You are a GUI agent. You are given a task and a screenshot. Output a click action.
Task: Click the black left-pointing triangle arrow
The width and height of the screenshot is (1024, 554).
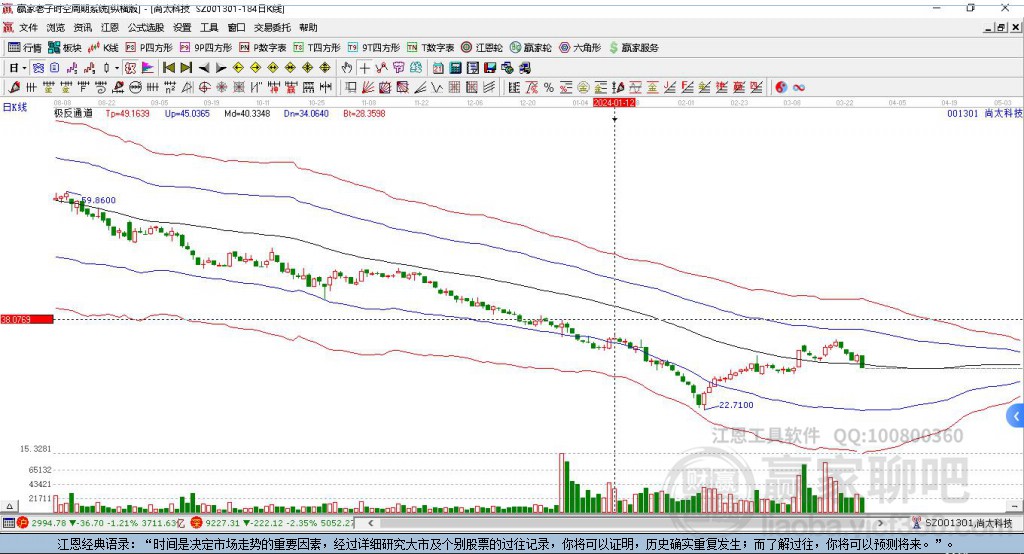pyautogui.click(x=204, y=68)
